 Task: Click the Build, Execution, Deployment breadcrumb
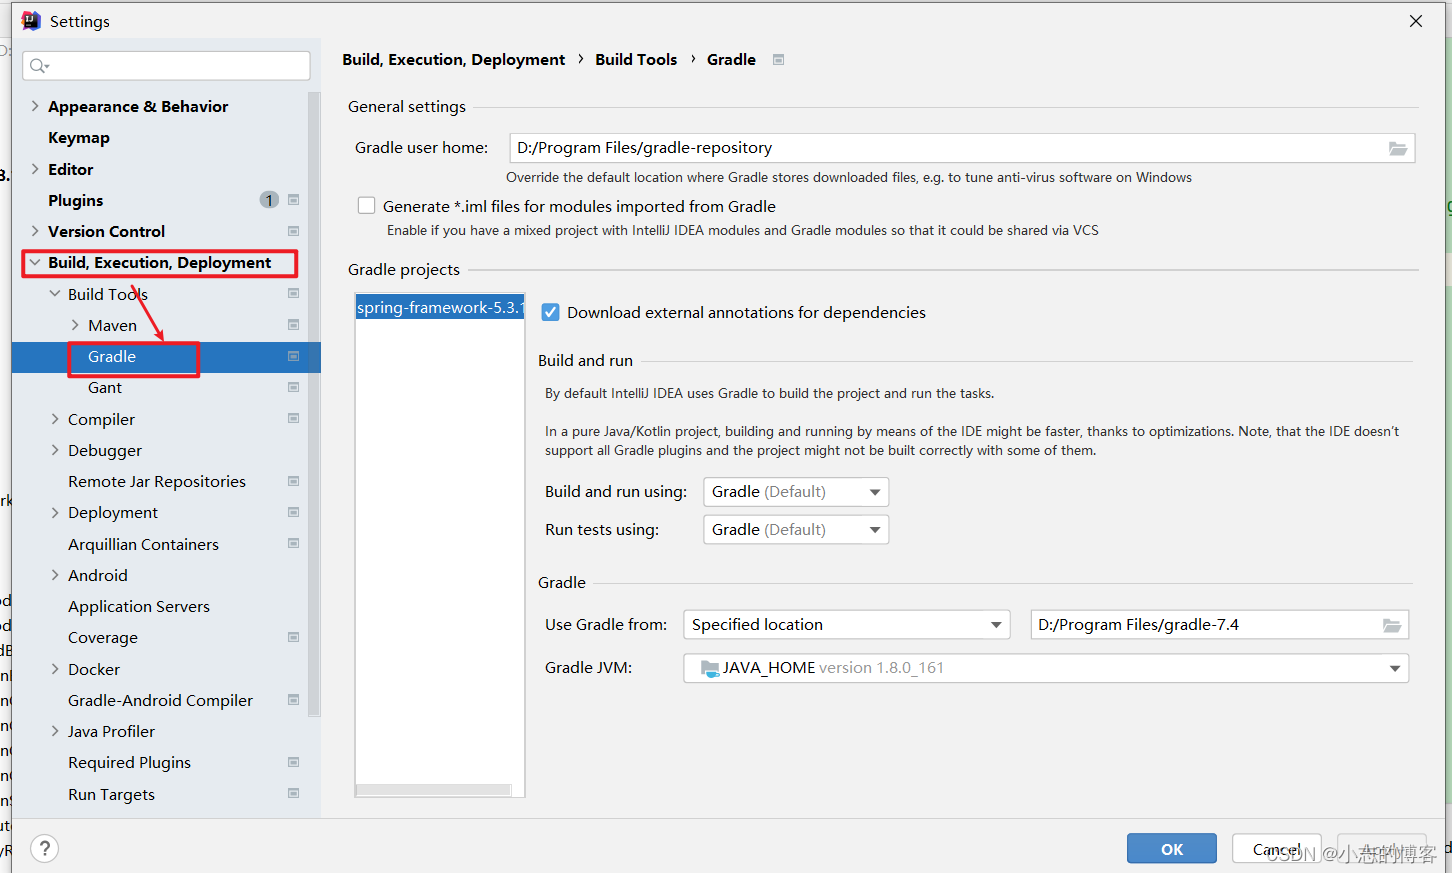coord(454,60)
